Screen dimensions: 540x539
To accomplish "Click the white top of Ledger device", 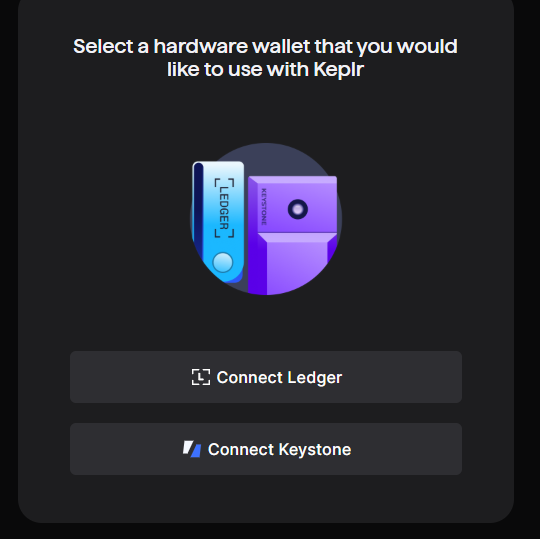I will [223, 169].
